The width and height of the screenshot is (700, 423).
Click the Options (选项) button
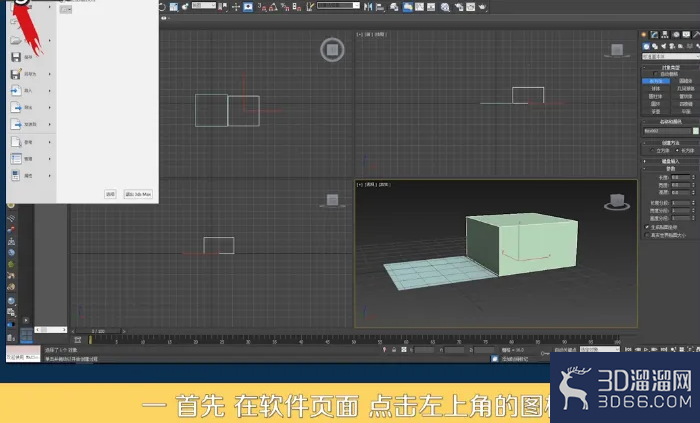tap(110, 194)
